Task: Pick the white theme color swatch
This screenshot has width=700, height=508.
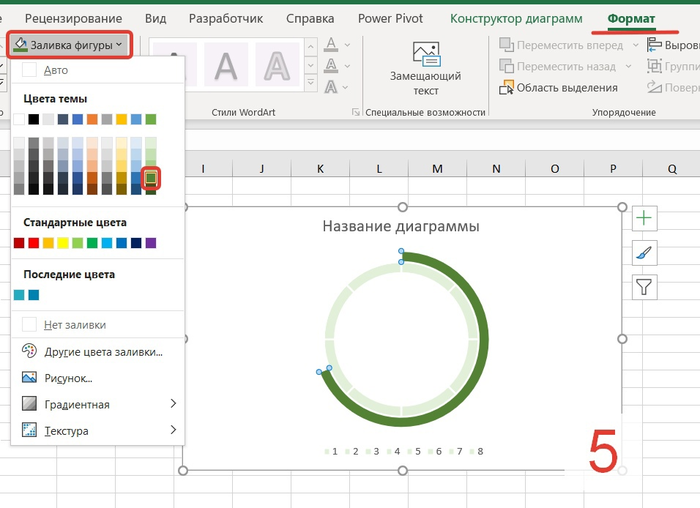Action: 19,119
